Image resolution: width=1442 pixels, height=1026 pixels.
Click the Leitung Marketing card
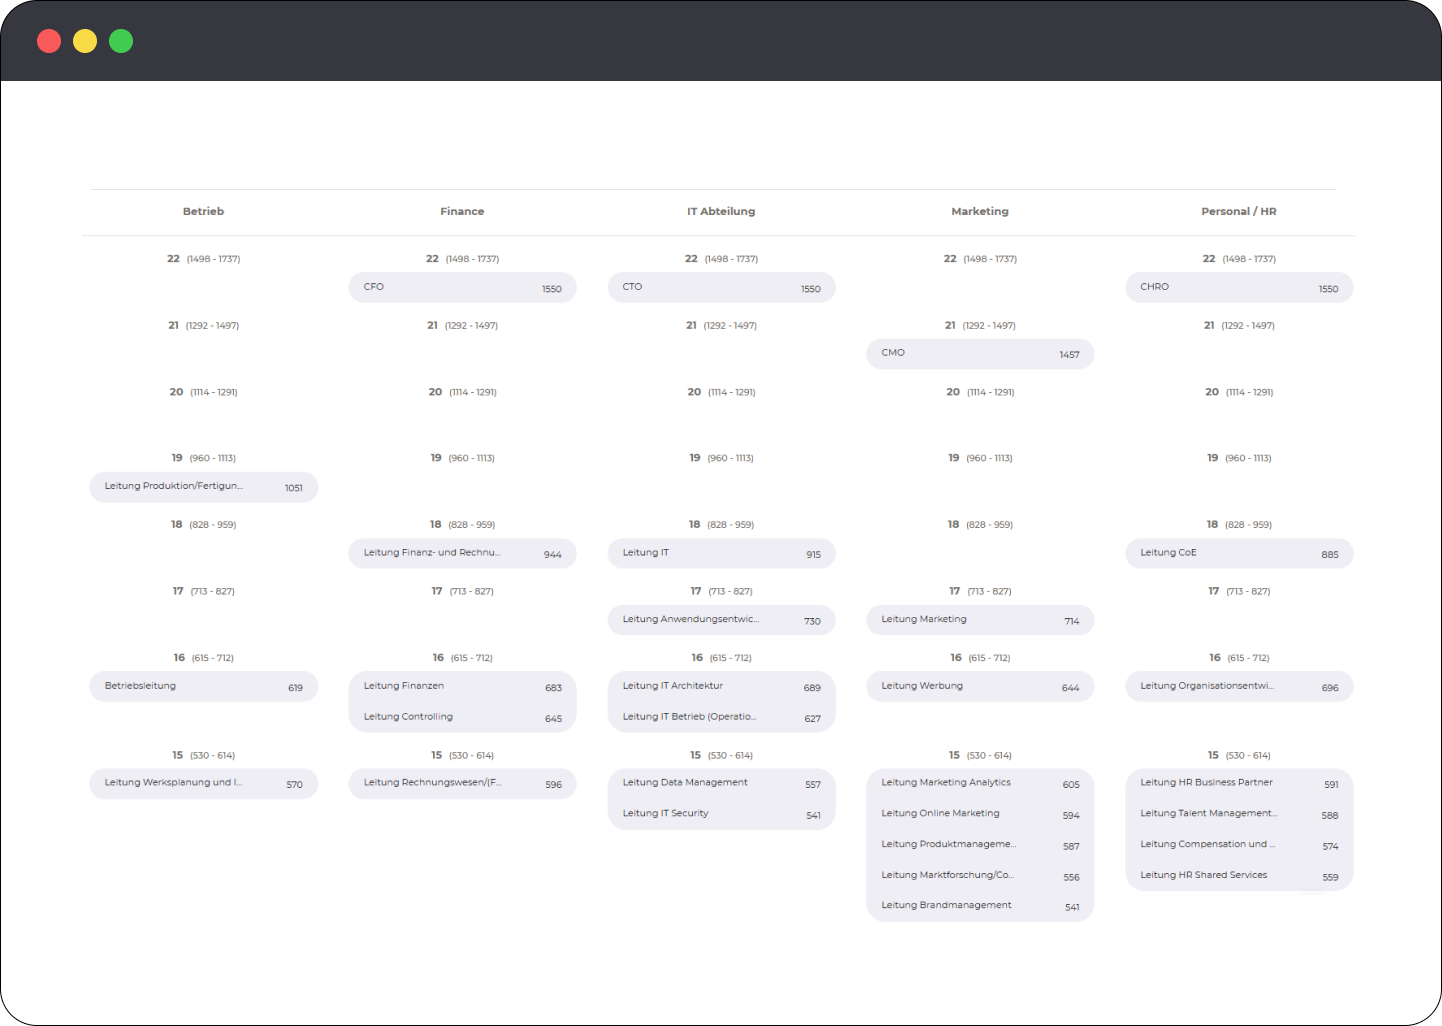pyautogui.click(x=980, y=619)
